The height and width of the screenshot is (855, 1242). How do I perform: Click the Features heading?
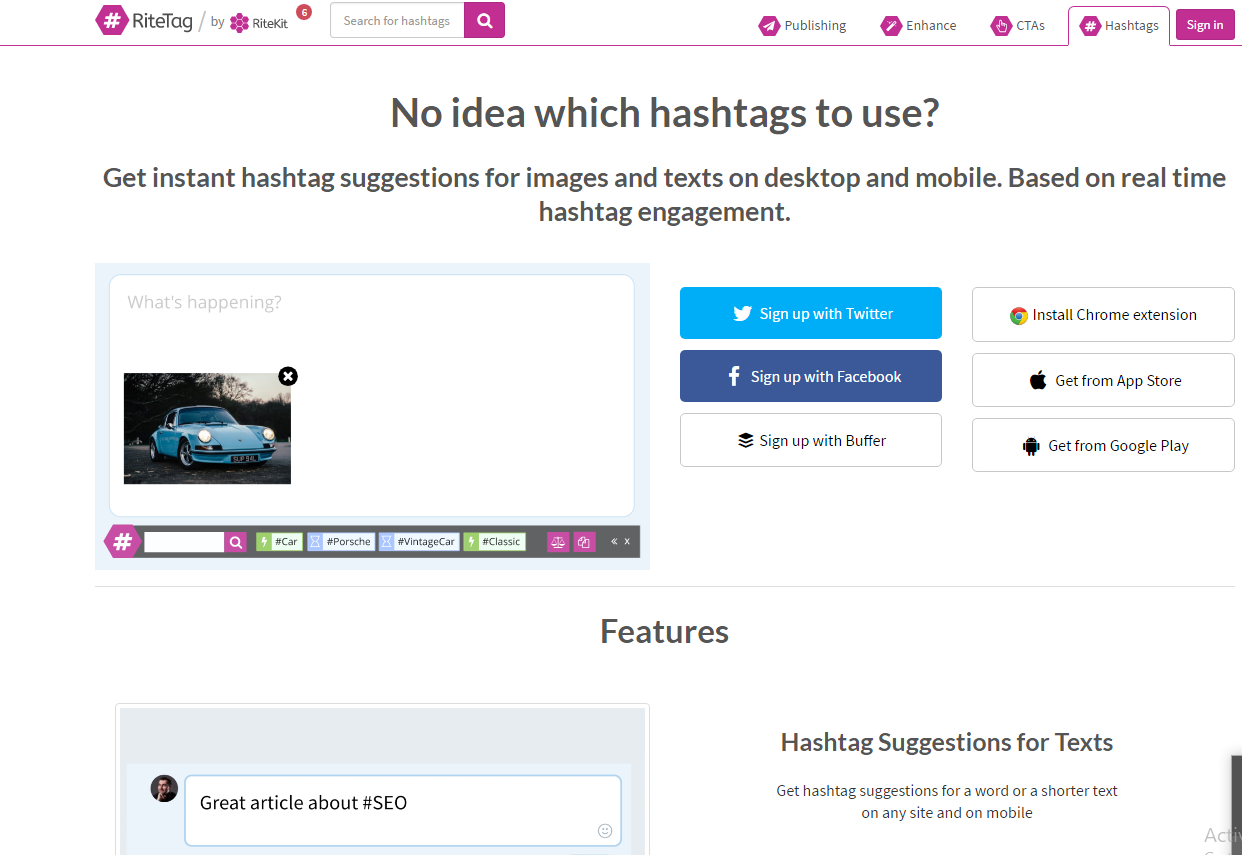(664, 631)
